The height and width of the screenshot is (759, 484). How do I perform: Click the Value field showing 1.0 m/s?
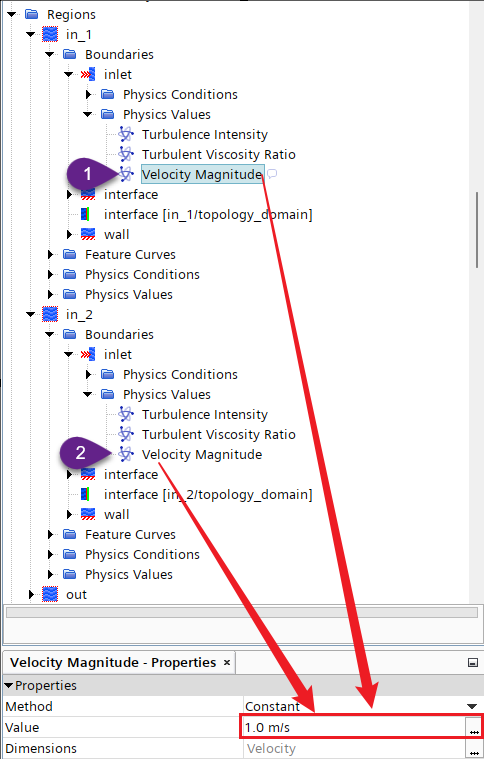353,727
